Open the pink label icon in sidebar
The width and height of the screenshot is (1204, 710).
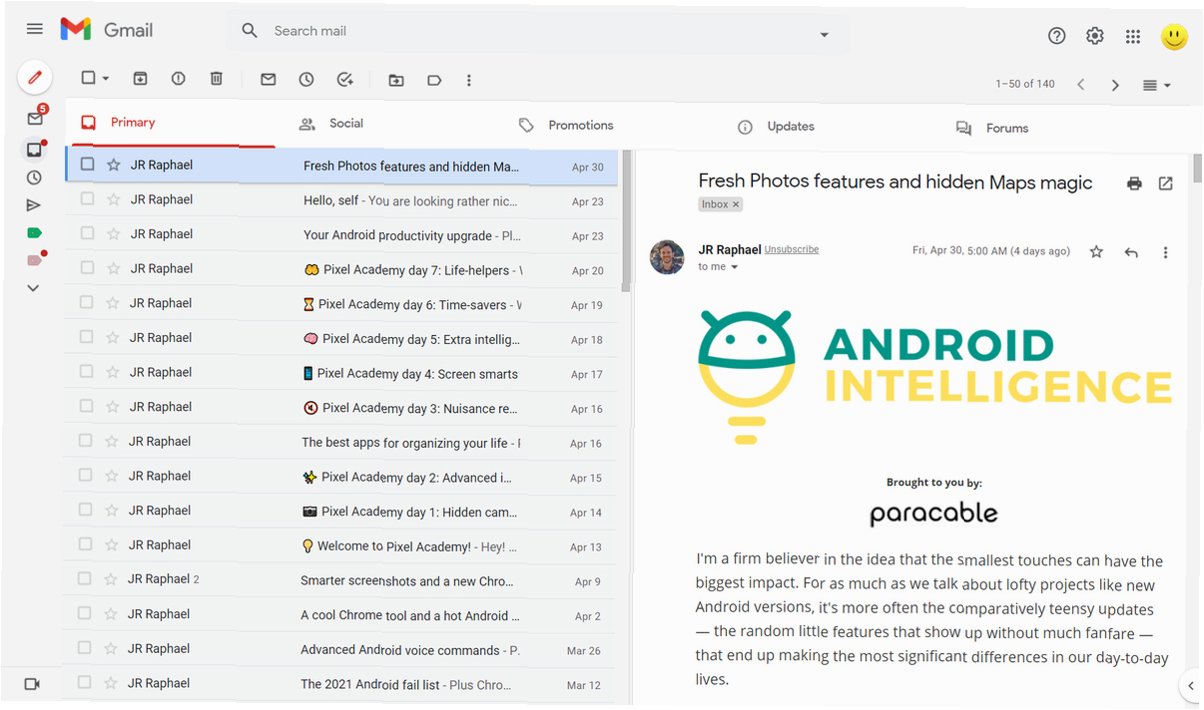click(35, 260)
